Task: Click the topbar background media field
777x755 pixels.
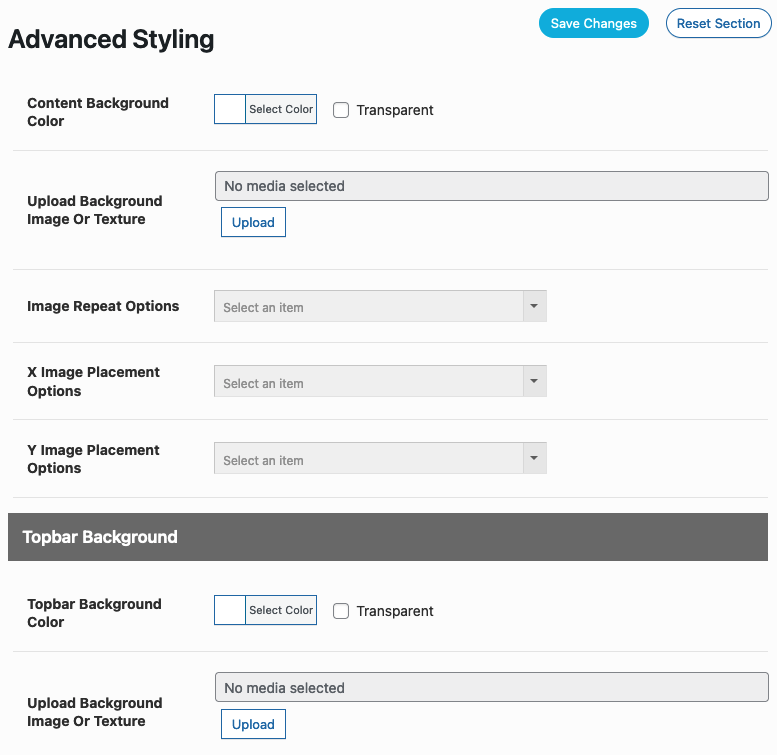Action: click(x=492, y=687)
